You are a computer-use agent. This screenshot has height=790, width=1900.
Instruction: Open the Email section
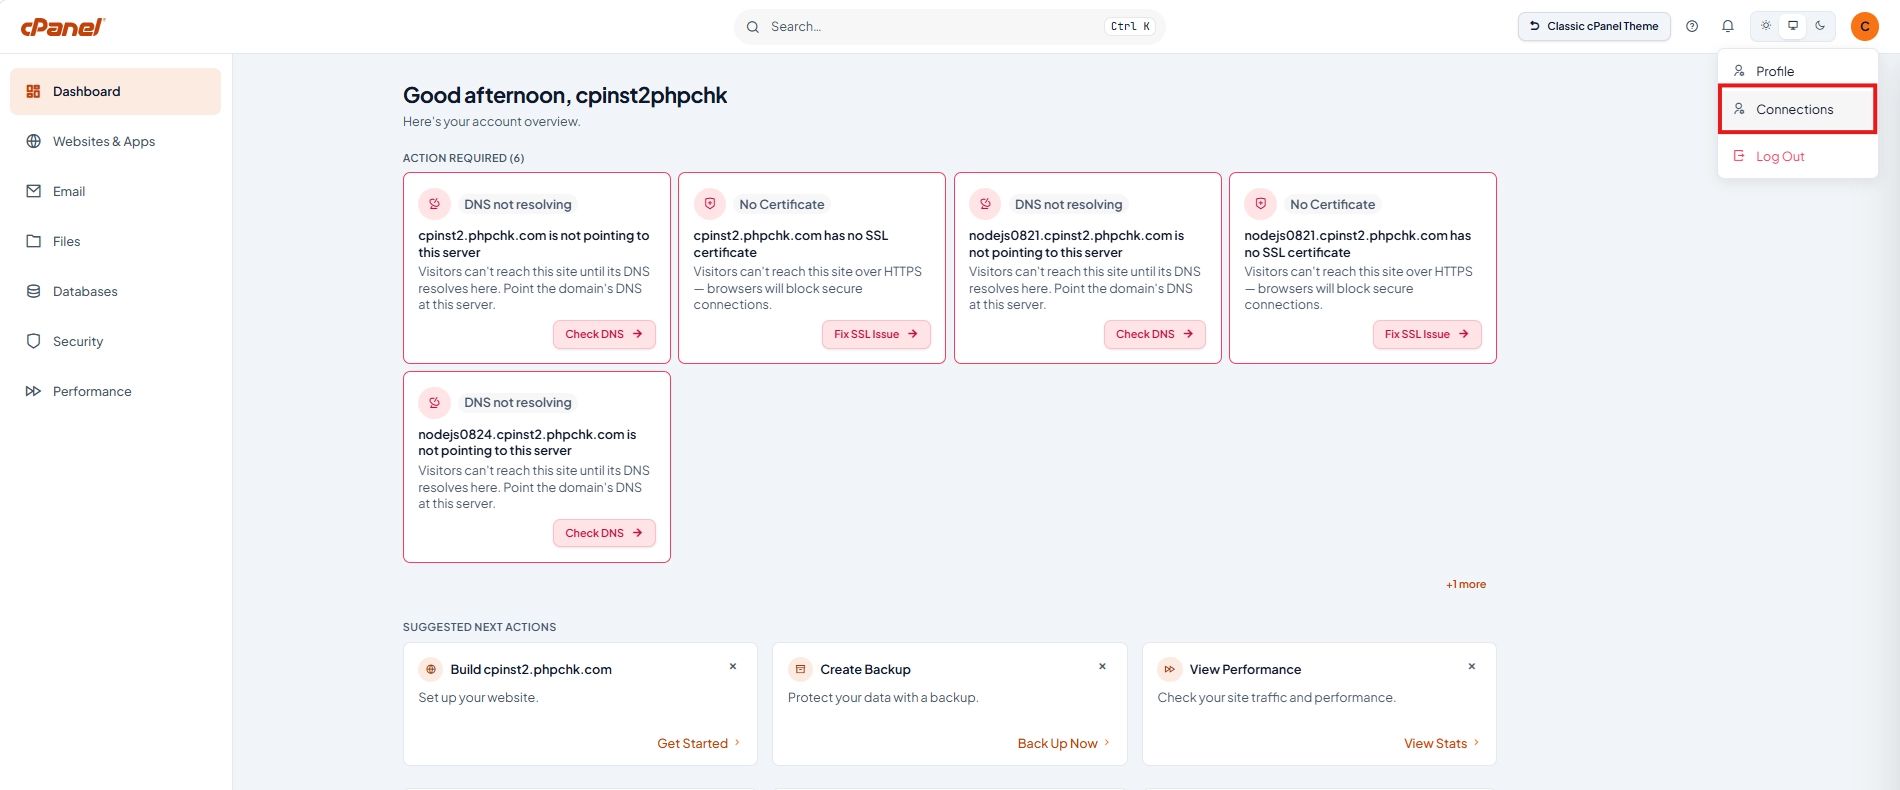tap(115, 191)
